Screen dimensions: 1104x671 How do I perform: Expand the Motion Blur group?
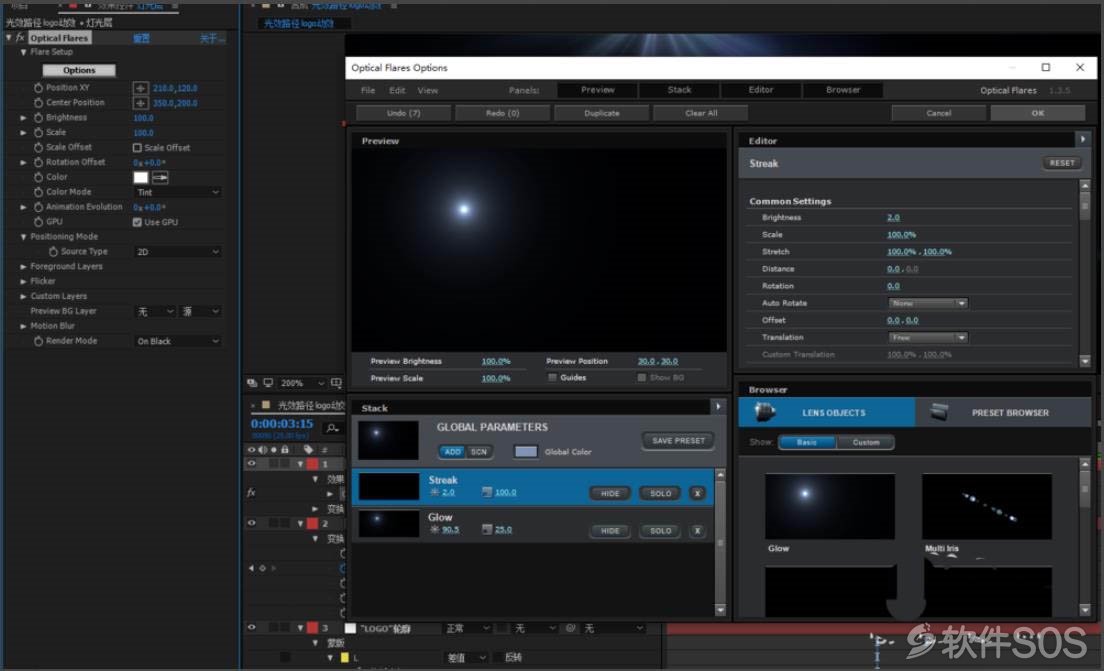tap(23, 326)
